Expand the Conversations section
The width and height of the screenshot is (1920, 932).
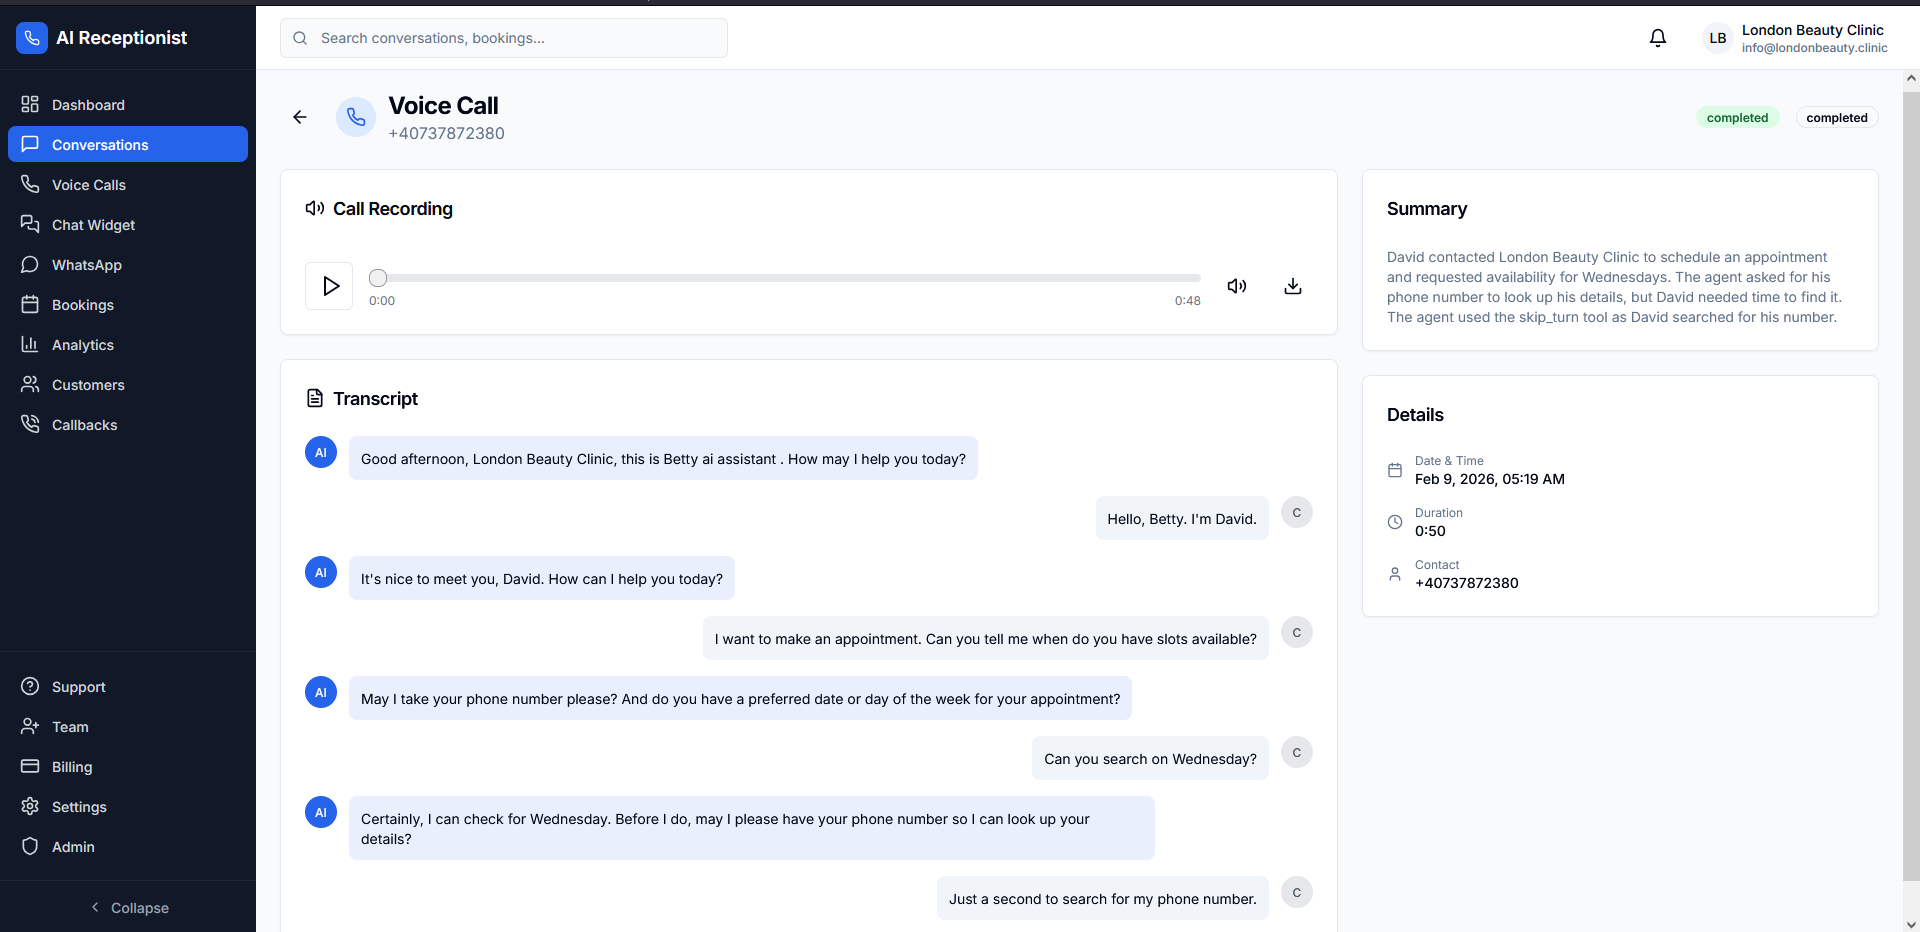100,144
